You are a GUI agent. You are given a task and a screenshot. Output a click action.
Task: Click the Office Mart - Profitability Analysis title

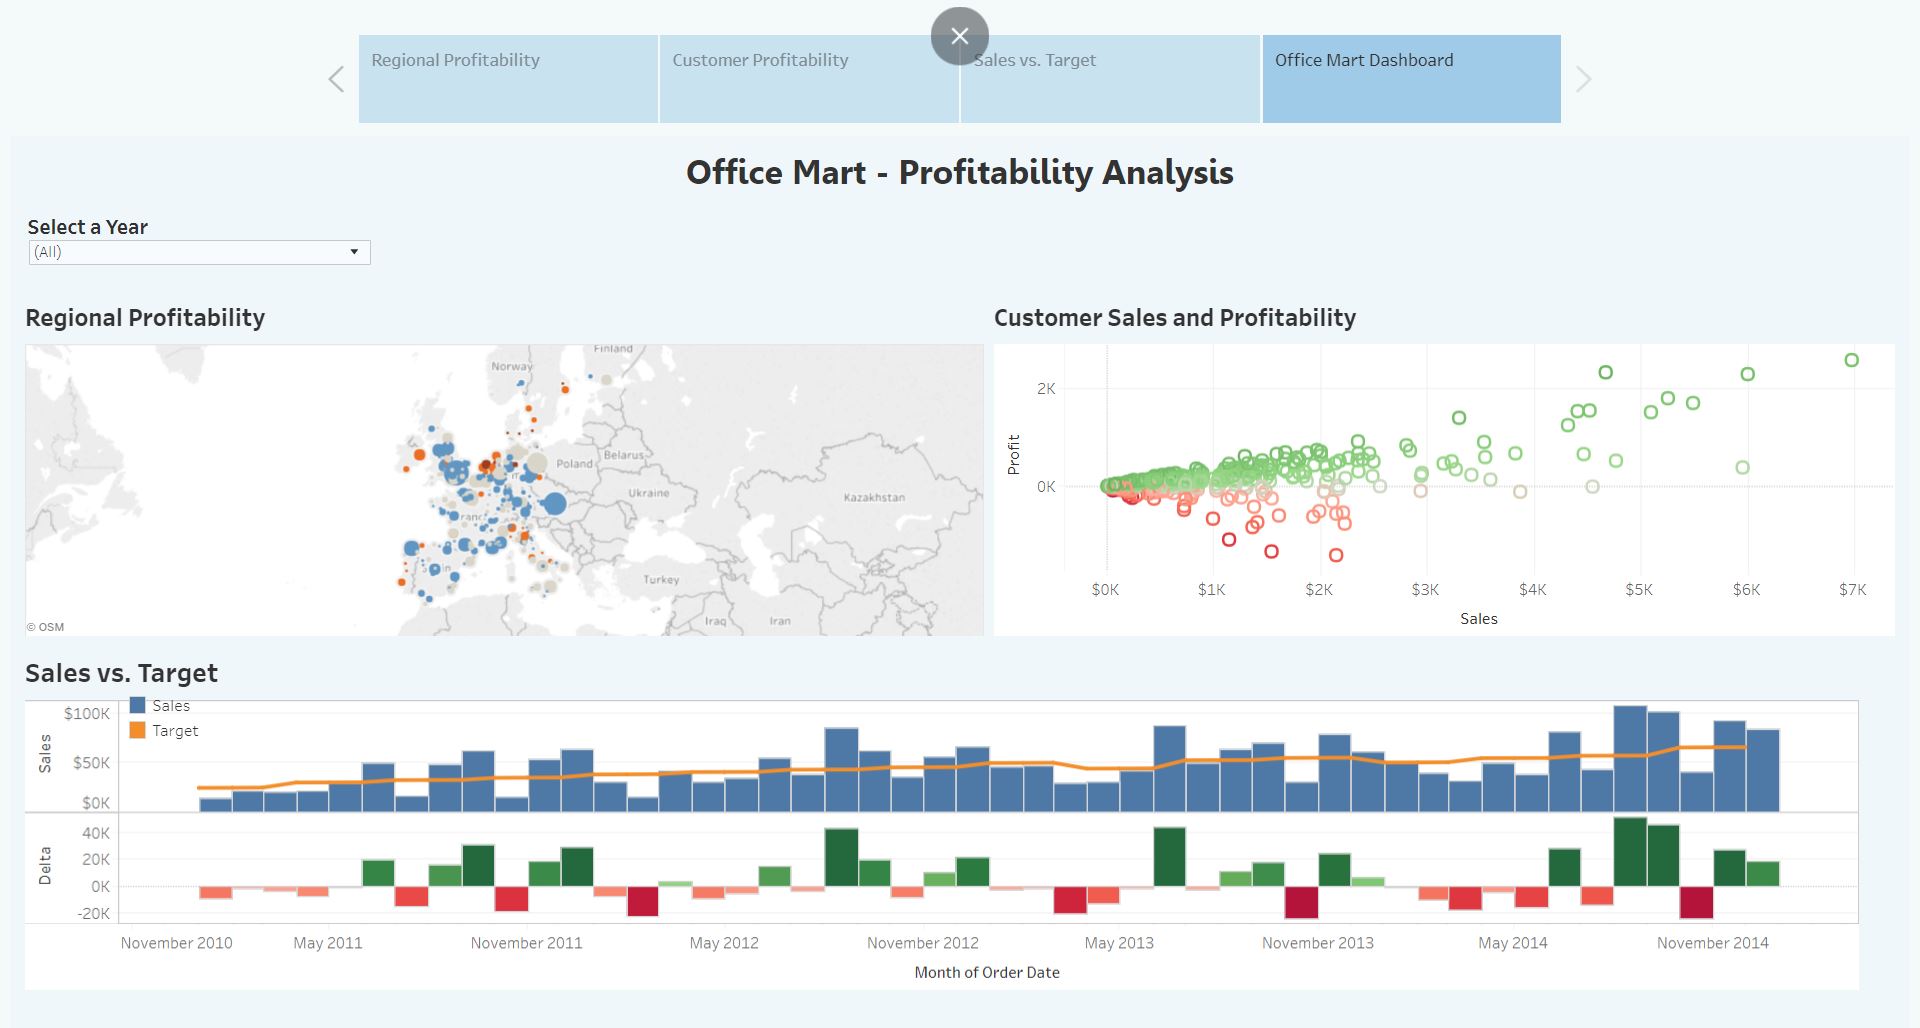[960, 172]
